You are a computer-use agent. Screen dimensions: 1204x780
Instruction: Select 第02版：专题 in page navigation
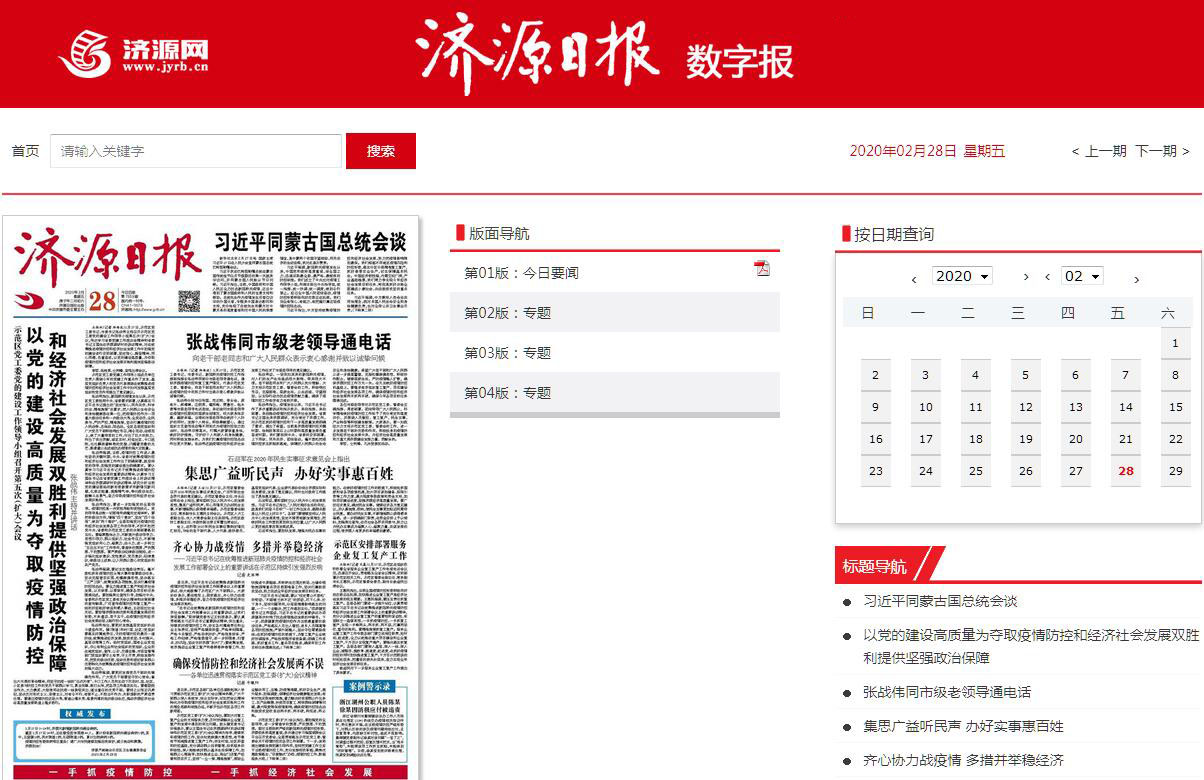(x=508, y=313)
